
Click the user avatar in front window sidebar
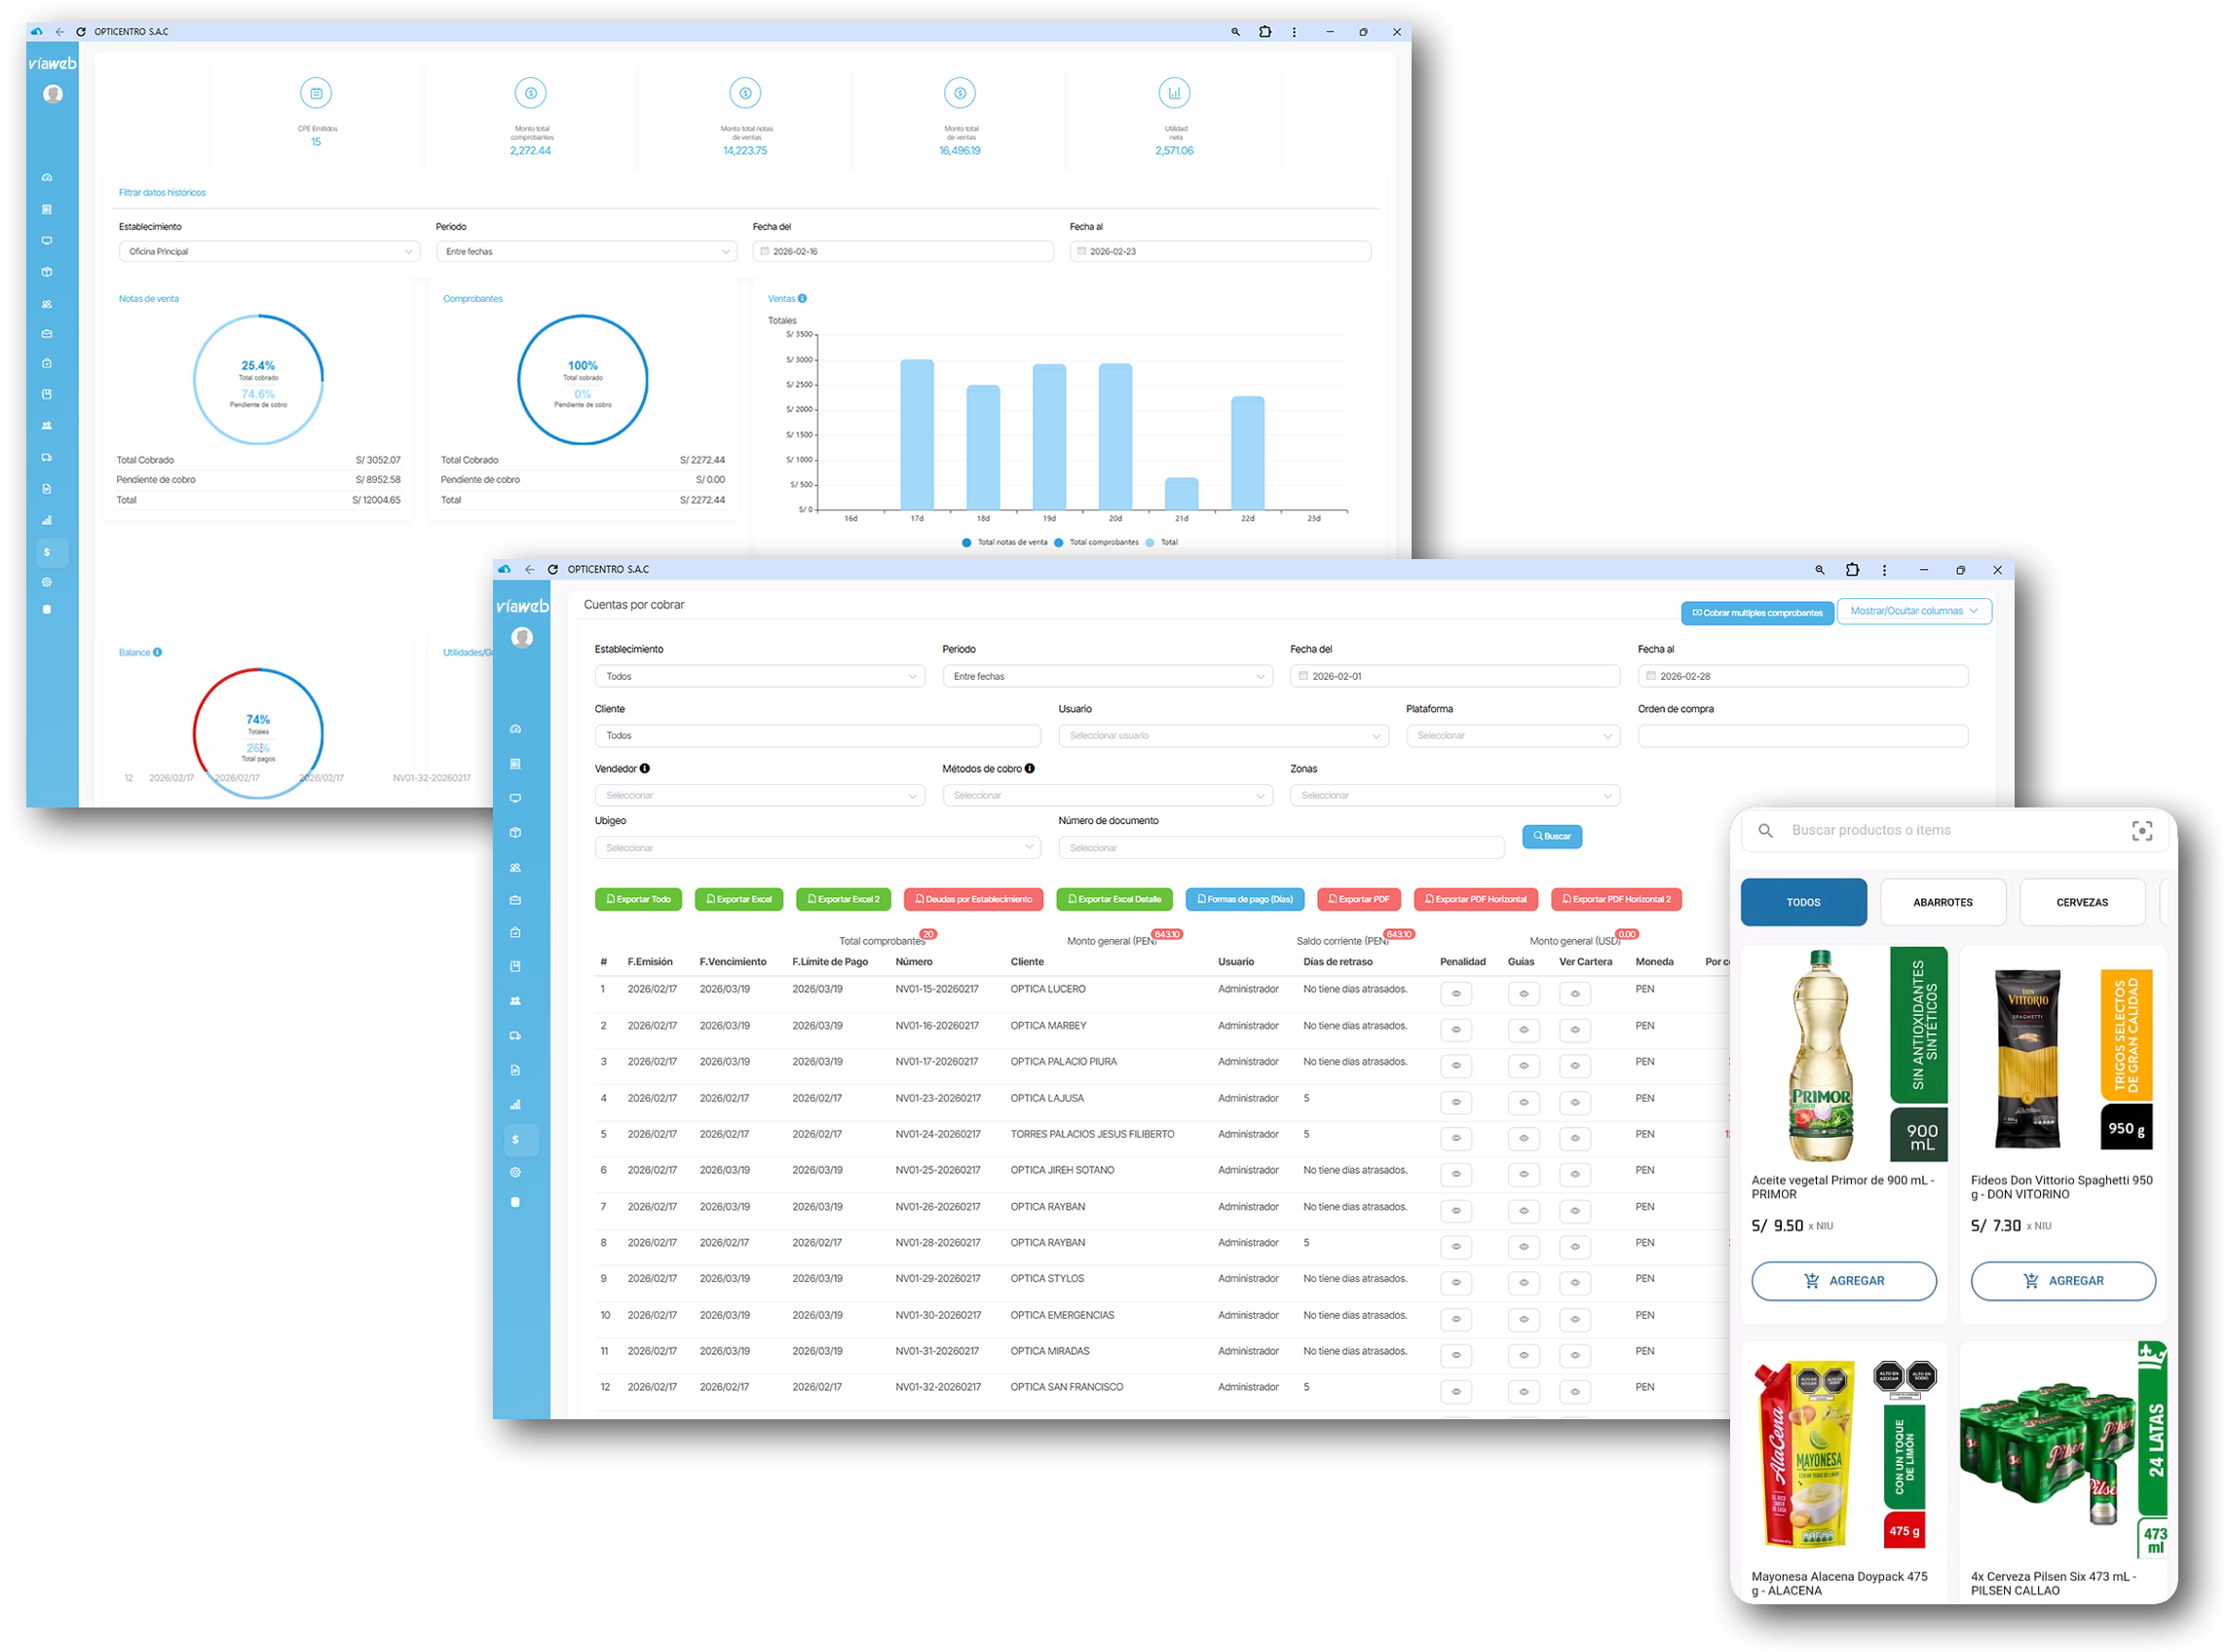522,638
